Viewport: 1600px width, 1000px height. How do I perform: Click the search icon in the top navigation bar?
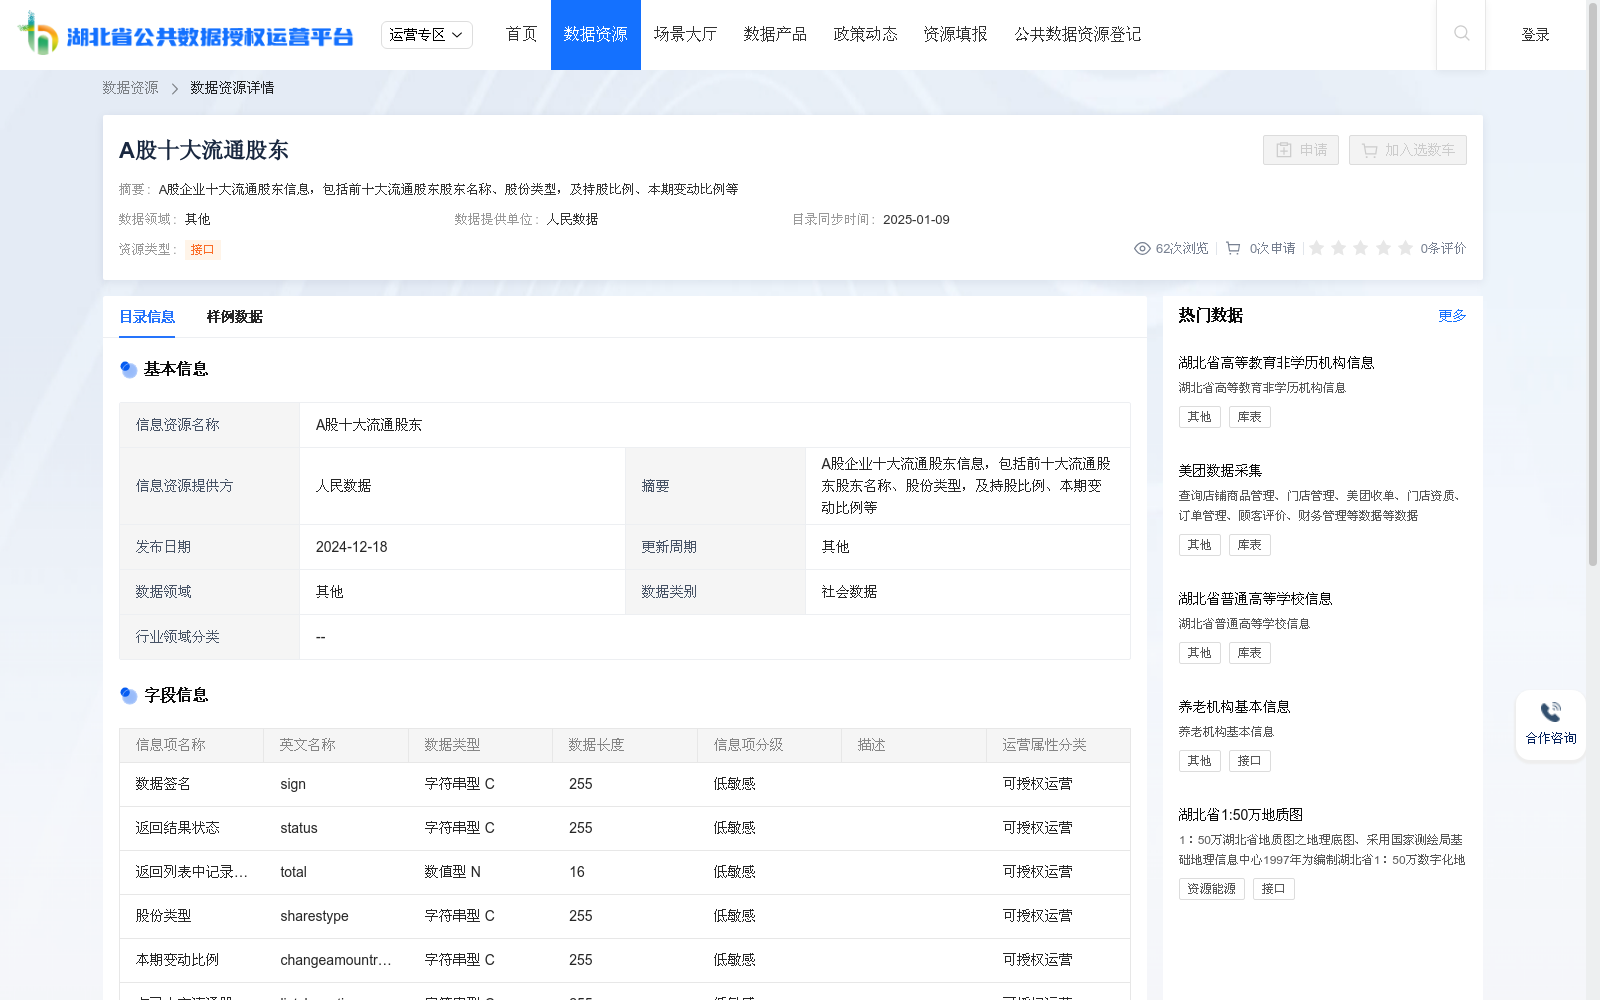[x=1461, y=34]
